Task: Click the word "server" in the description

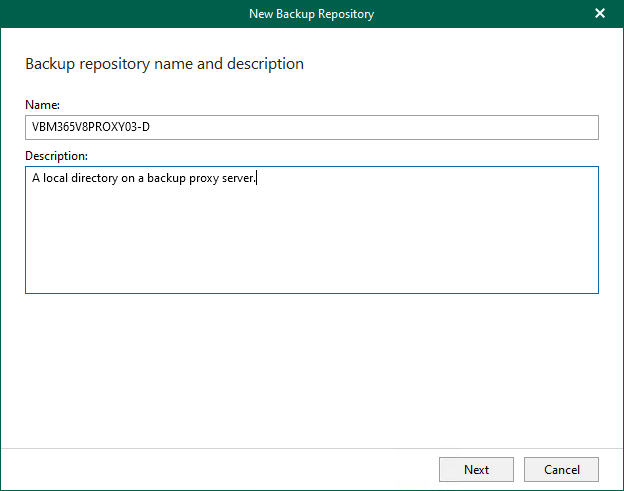Action: 239,179
